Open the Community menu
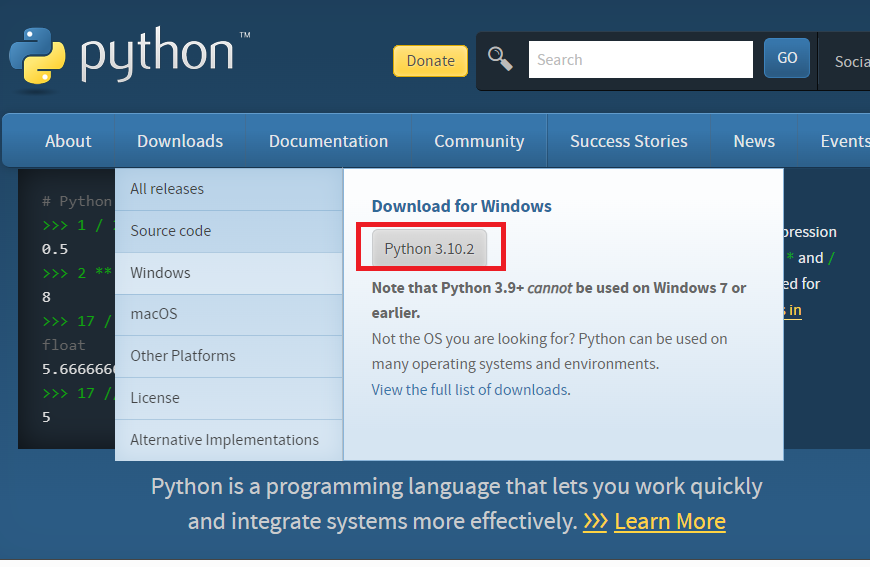870x567 pixels. pos(479,141)
